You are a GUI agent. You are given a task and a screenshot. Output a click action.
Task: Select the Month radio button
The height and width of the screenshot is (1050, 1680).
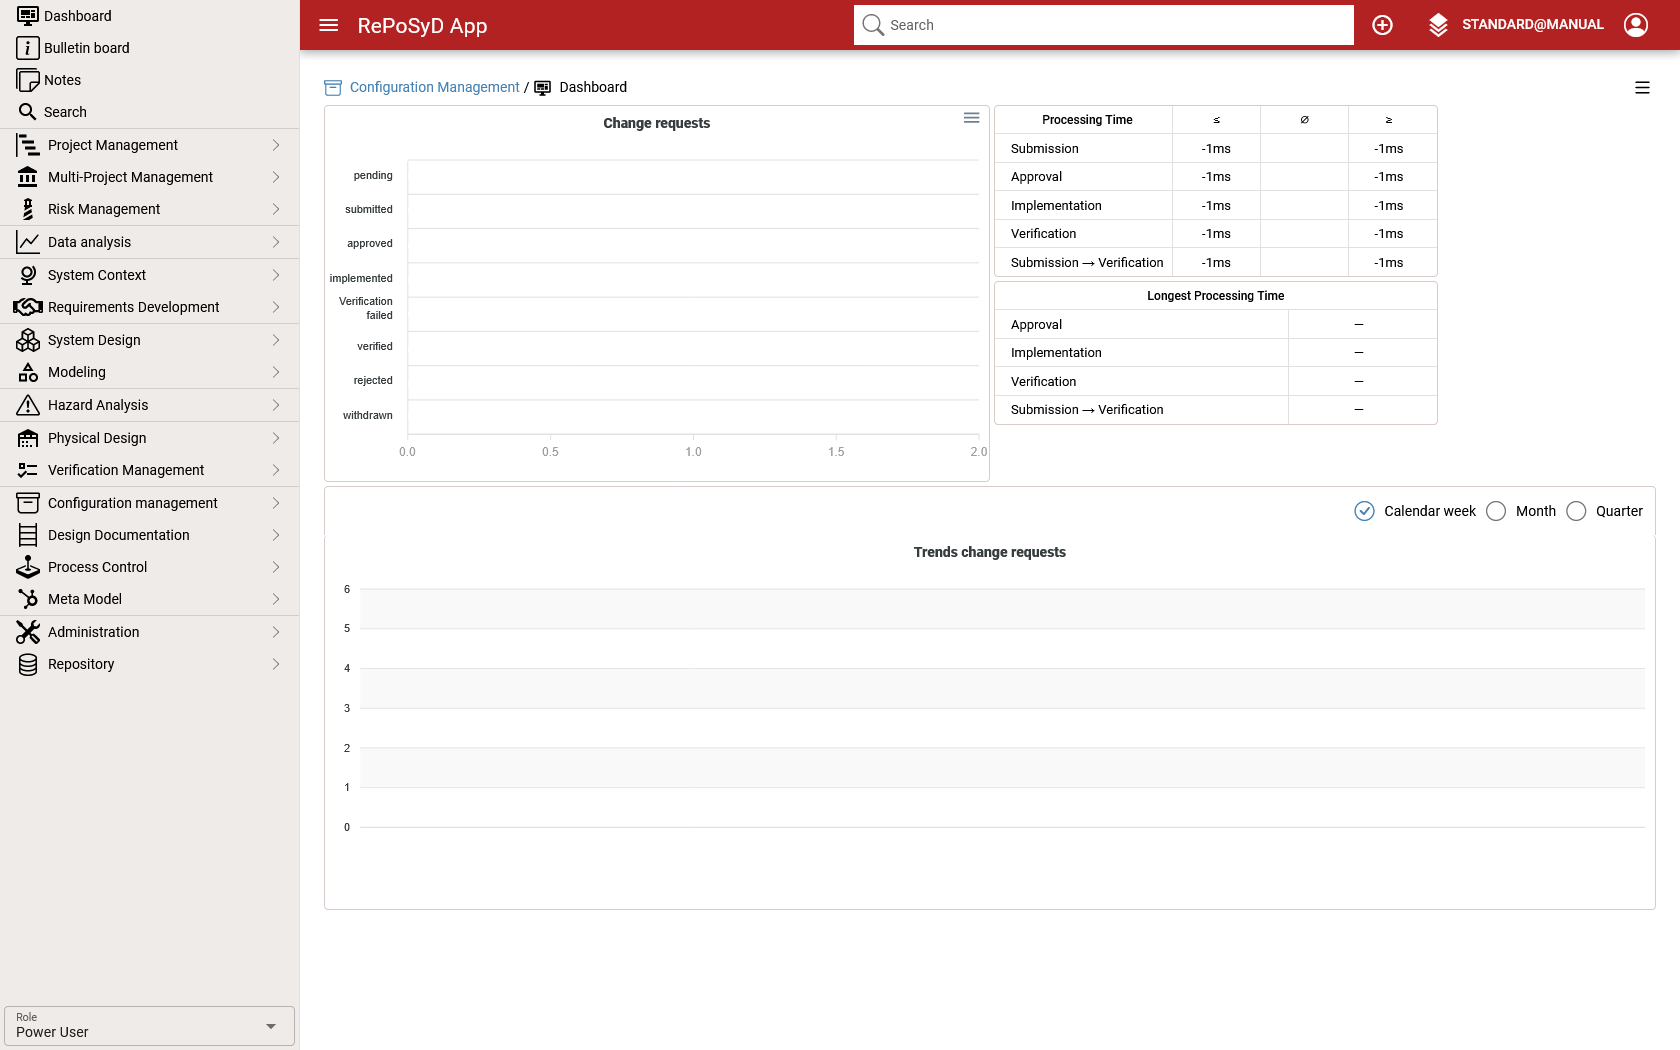tap(1496, 511)
